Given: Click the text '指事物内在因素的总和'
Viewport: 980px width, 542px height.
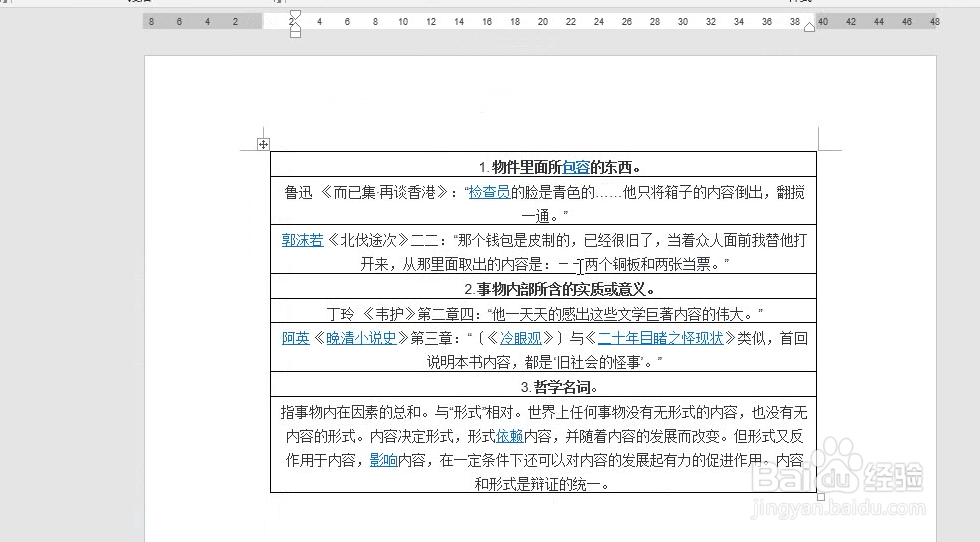Looking at the screenshot, I should pyautogui.click(x=350, y=412).
